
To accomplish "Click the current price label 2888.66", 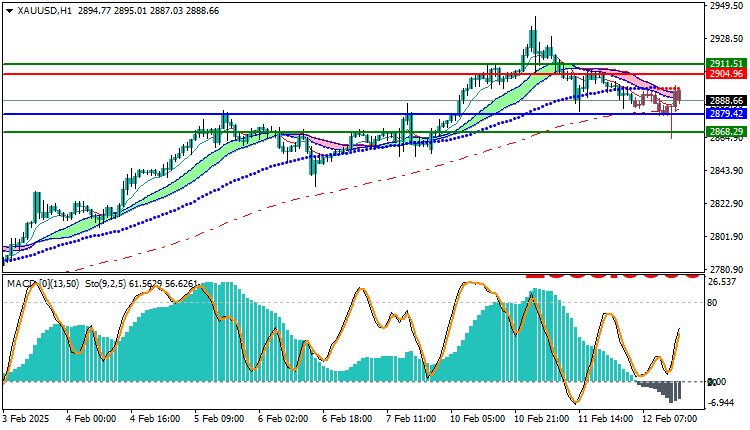I will coord(726,100).
